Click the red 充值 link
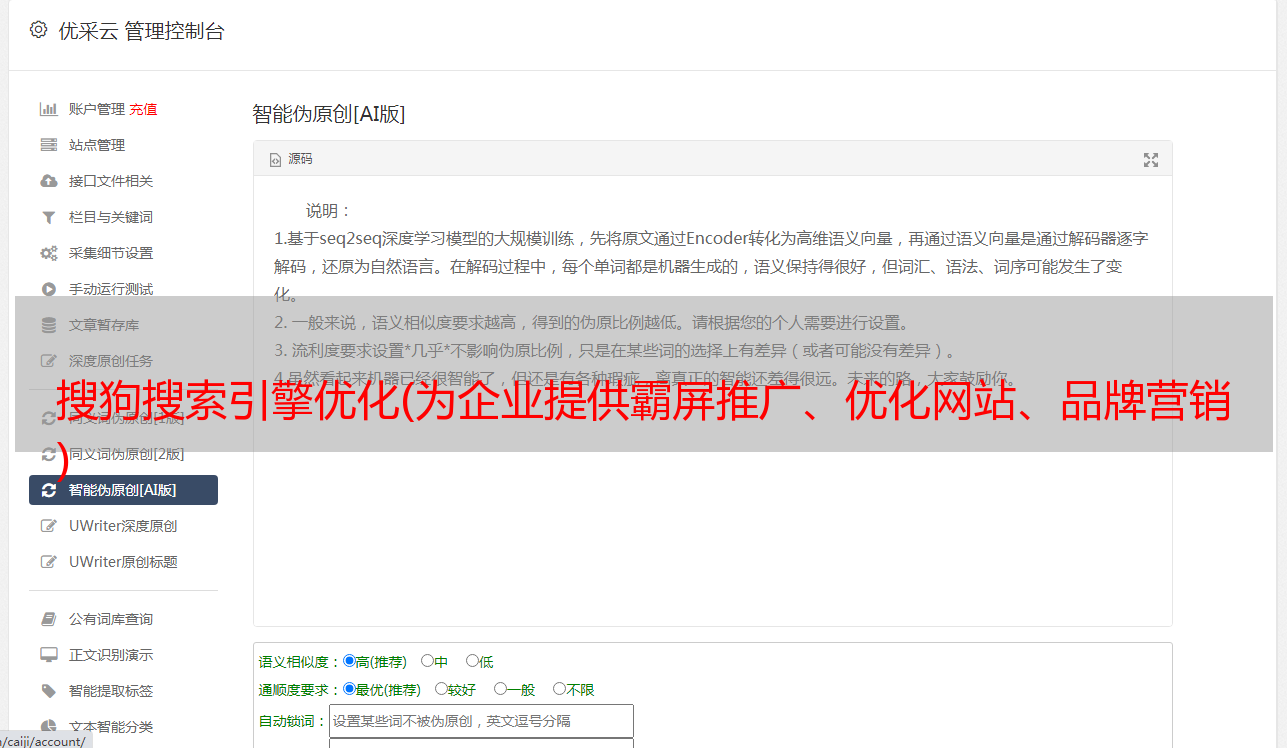Screen dimensions: 1287x748 pyautogui.click(x=143, y=109)
